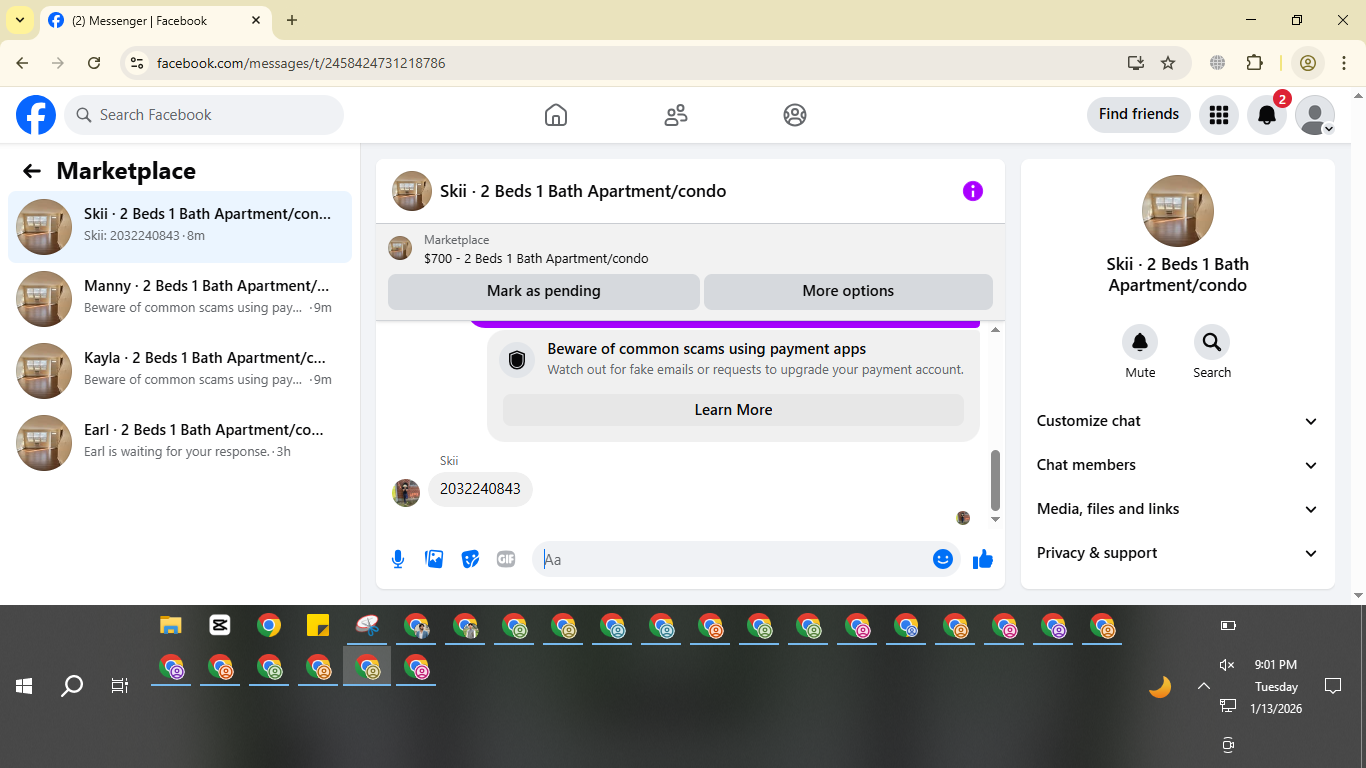Open Chrome profile avatar button
The width and height of the screenshot is (1366, 768).
(1308, 63)
